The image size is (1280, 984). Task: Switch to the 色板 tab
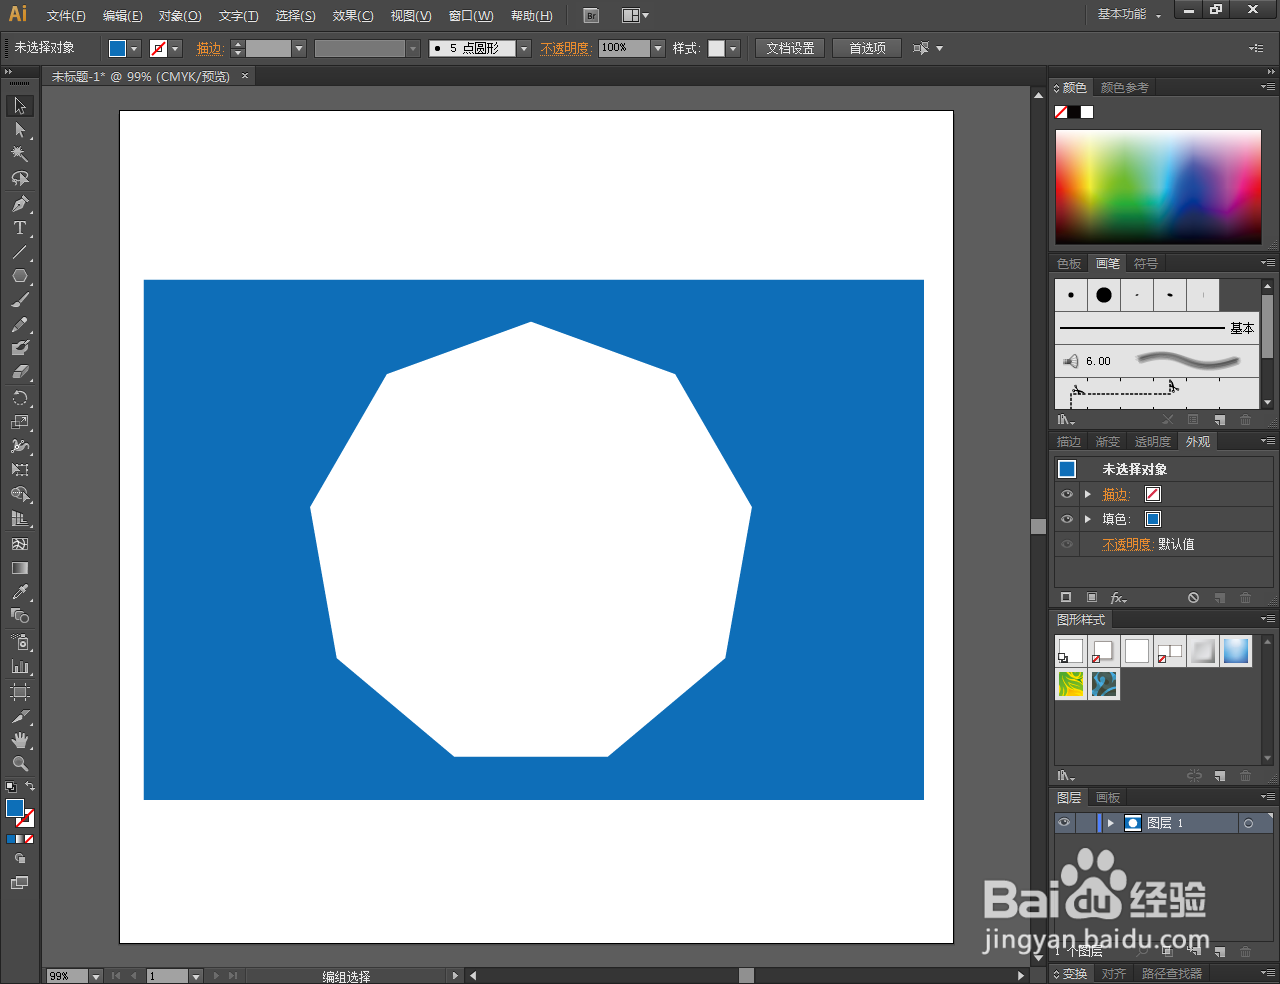pos(1069,264)
